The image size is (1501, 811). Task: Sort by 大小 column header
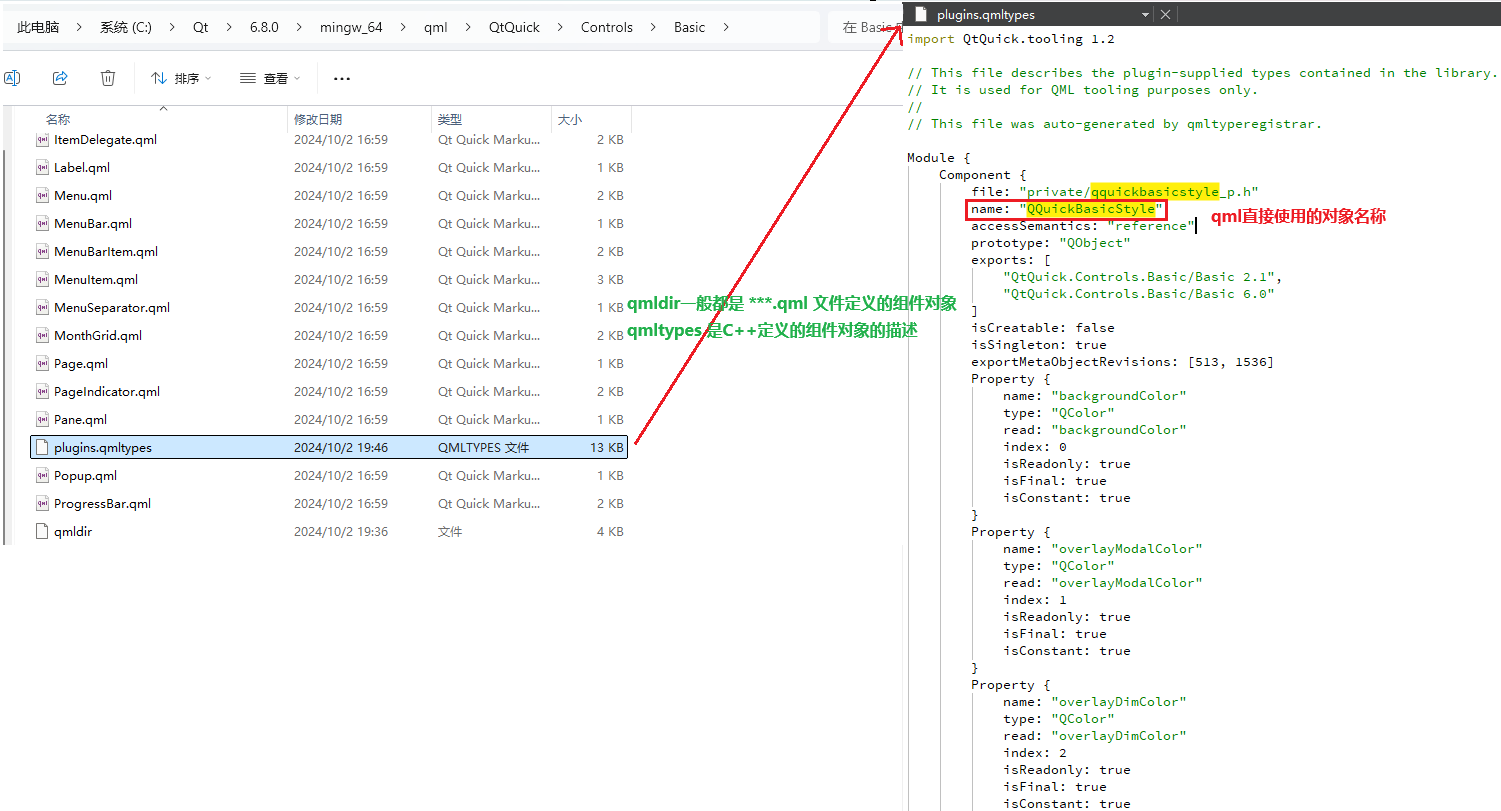(x=570, y=119)
